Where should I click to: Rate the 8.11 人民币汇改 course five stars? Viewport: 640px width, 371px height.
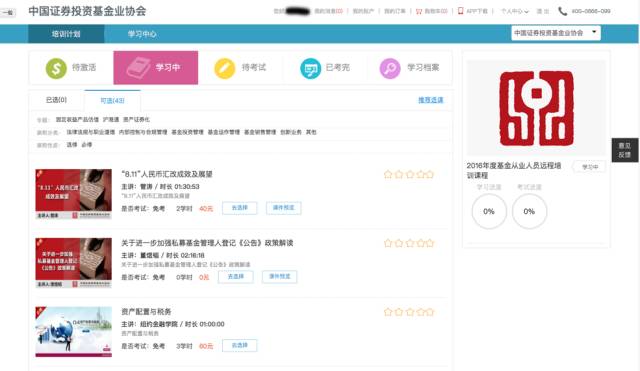(x=429, y=175)
